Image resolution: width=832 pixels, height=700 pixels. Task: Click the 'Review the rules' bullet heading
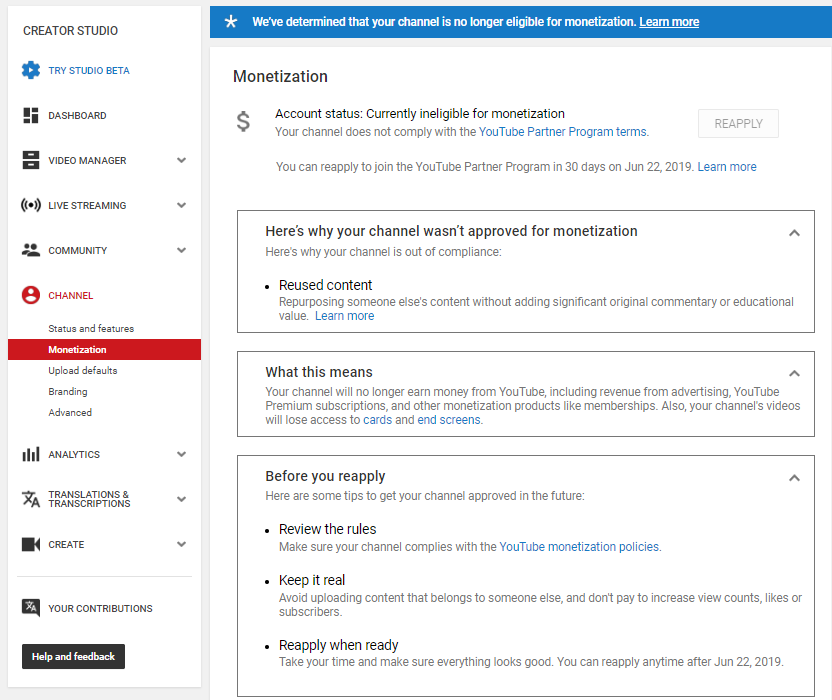327,529
